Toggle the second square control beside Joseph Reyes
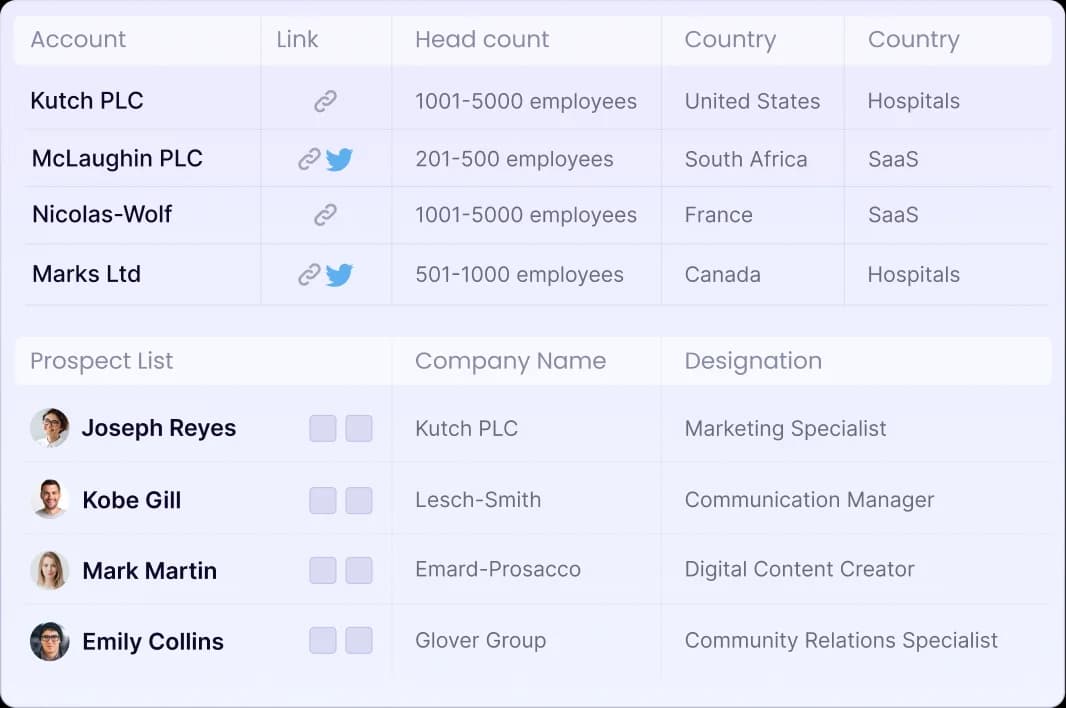Screen dimensions: 1066x708 [358, 428]
